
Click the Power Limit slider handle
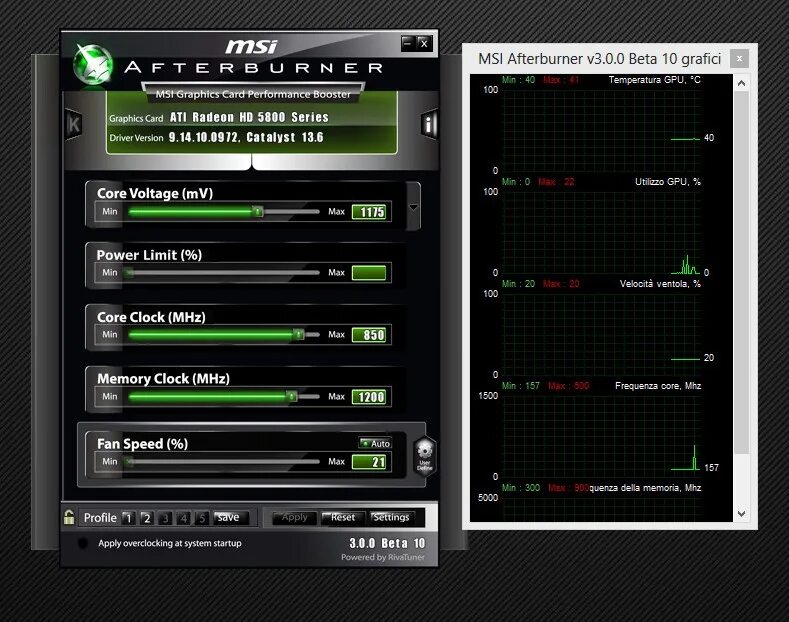[x=129, y=272]
